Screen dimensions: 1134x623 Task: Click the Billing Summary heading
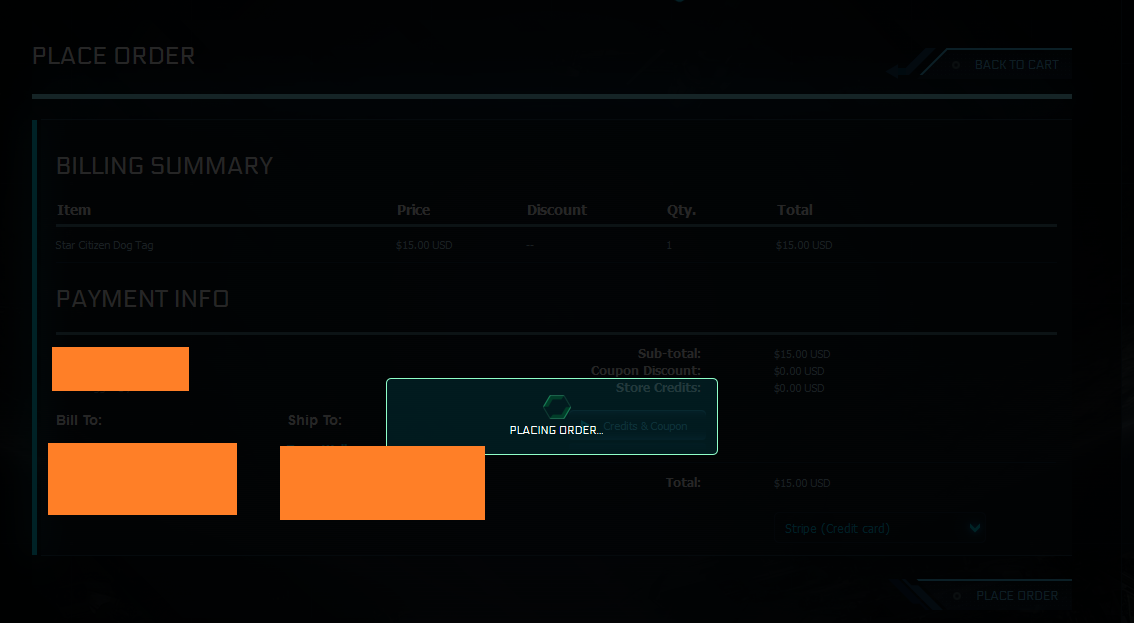164,166
